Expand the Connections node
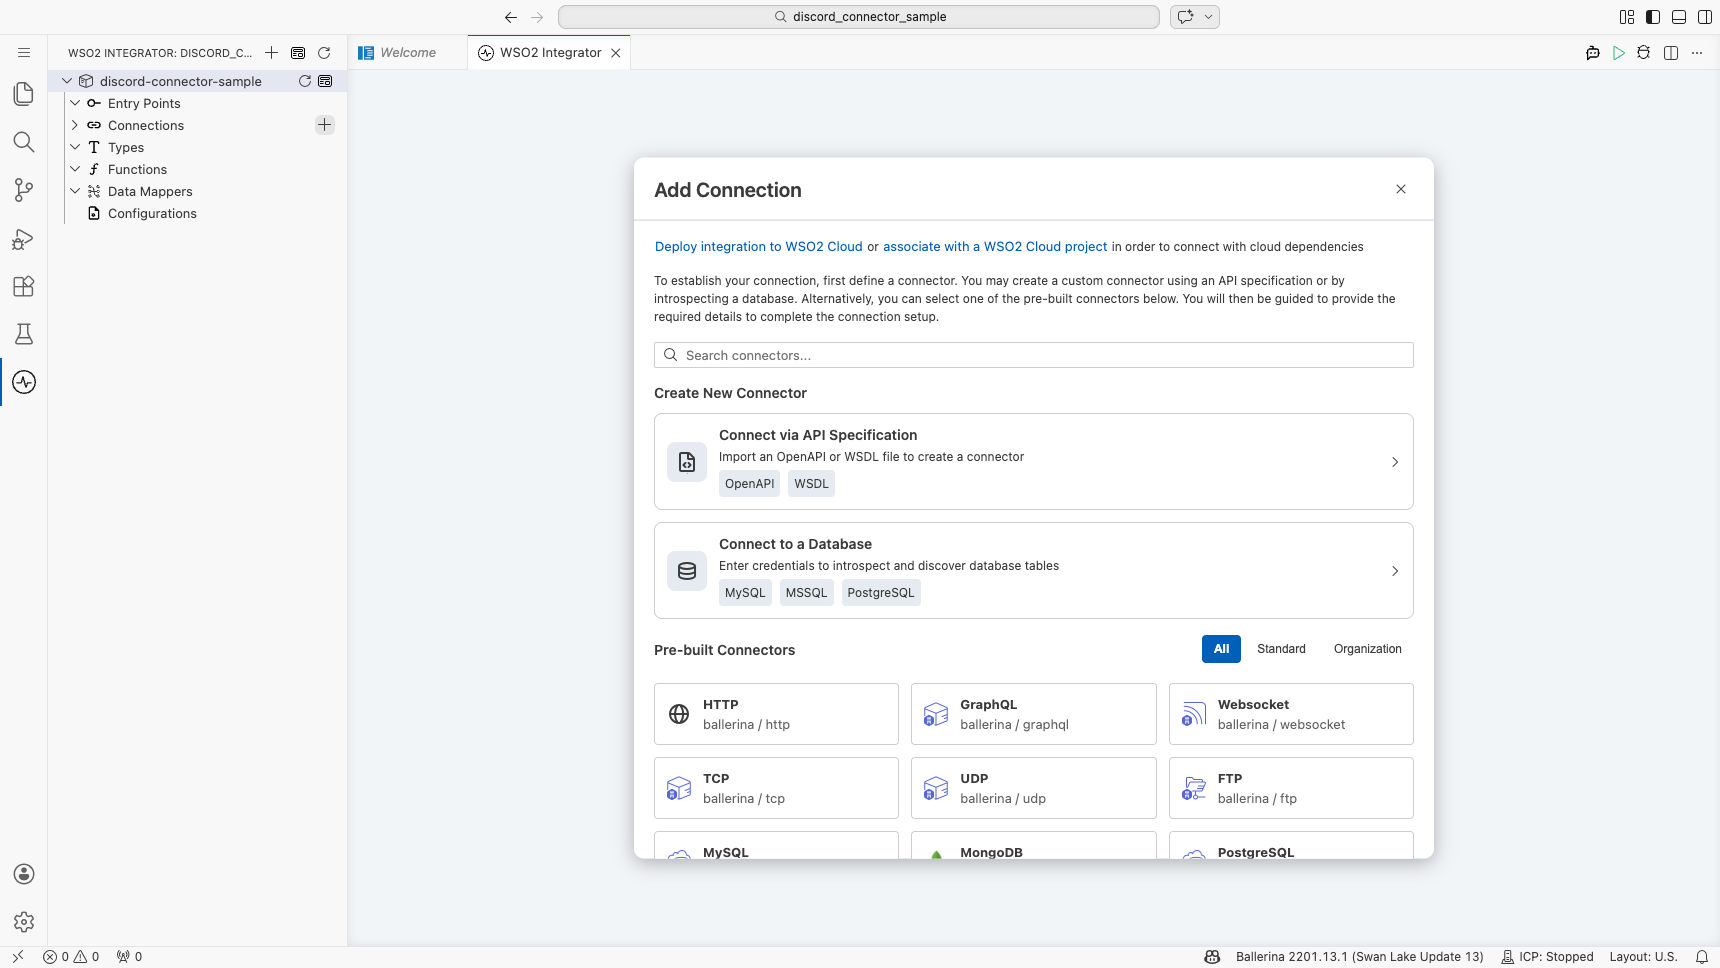 (x=75, y=125)
